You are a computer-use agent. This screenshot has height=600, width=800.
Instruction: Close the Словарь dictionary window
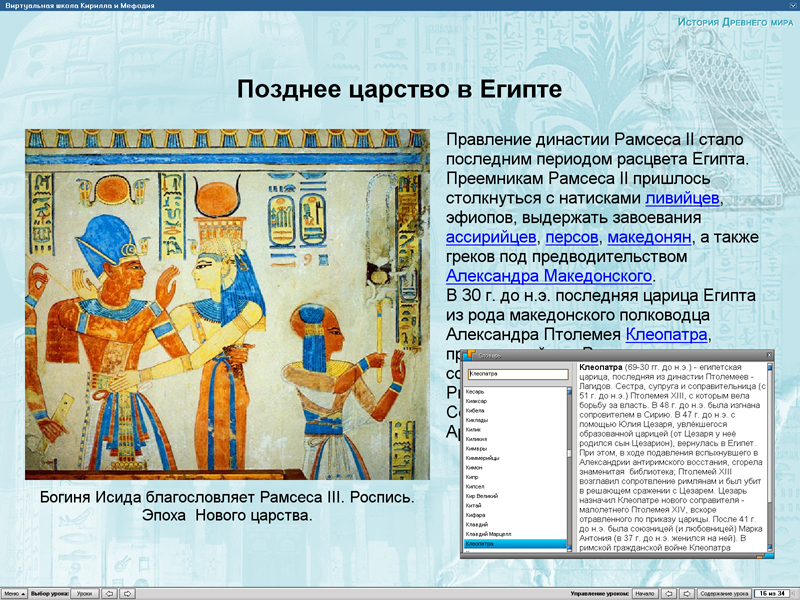pyautogui.click(x=769, y=355)
